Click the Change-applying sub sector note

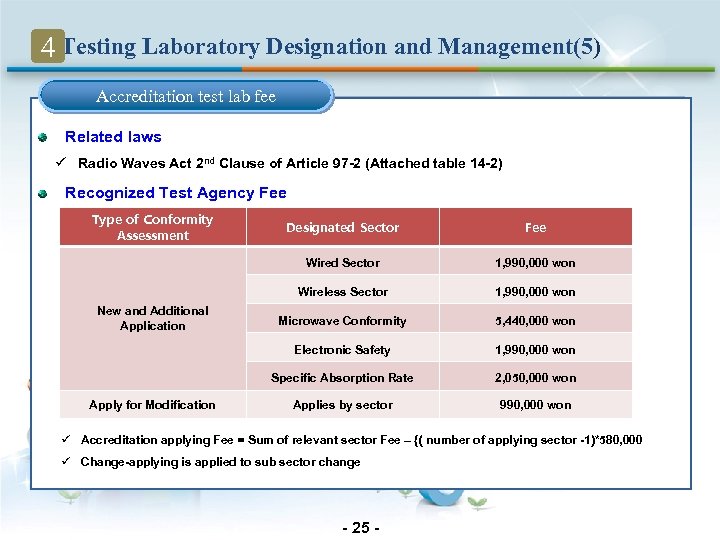point(220,461)
